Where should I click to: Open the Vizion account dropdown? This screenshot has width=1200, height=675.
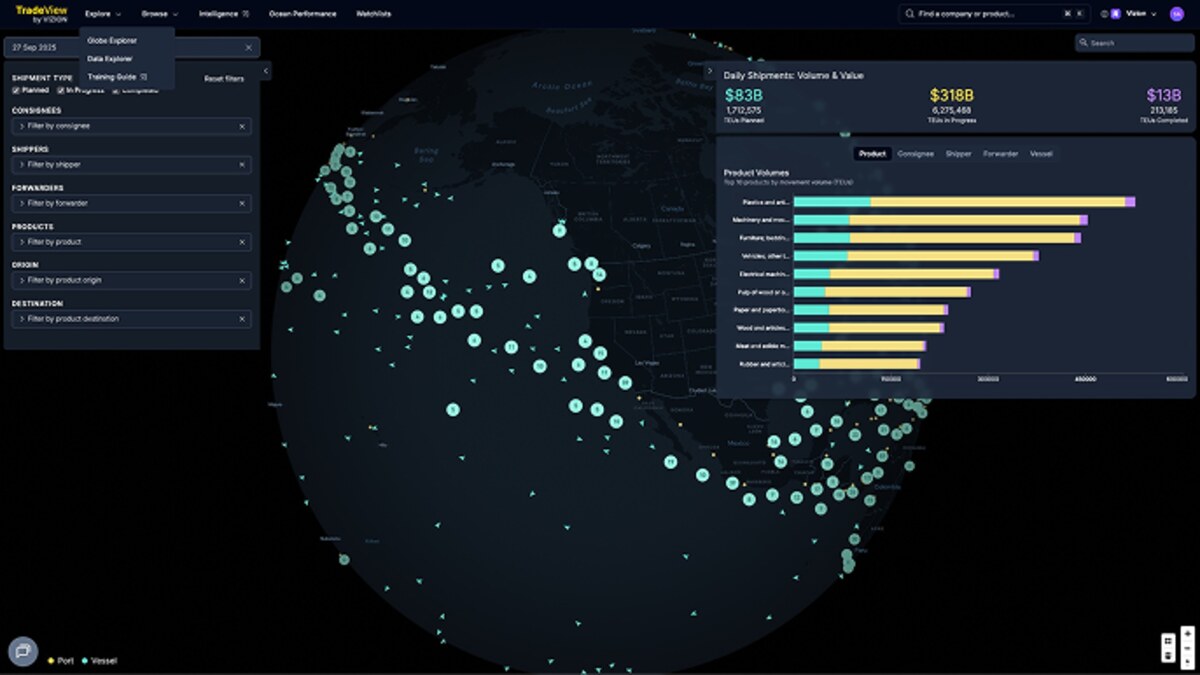pos(1141,14)
